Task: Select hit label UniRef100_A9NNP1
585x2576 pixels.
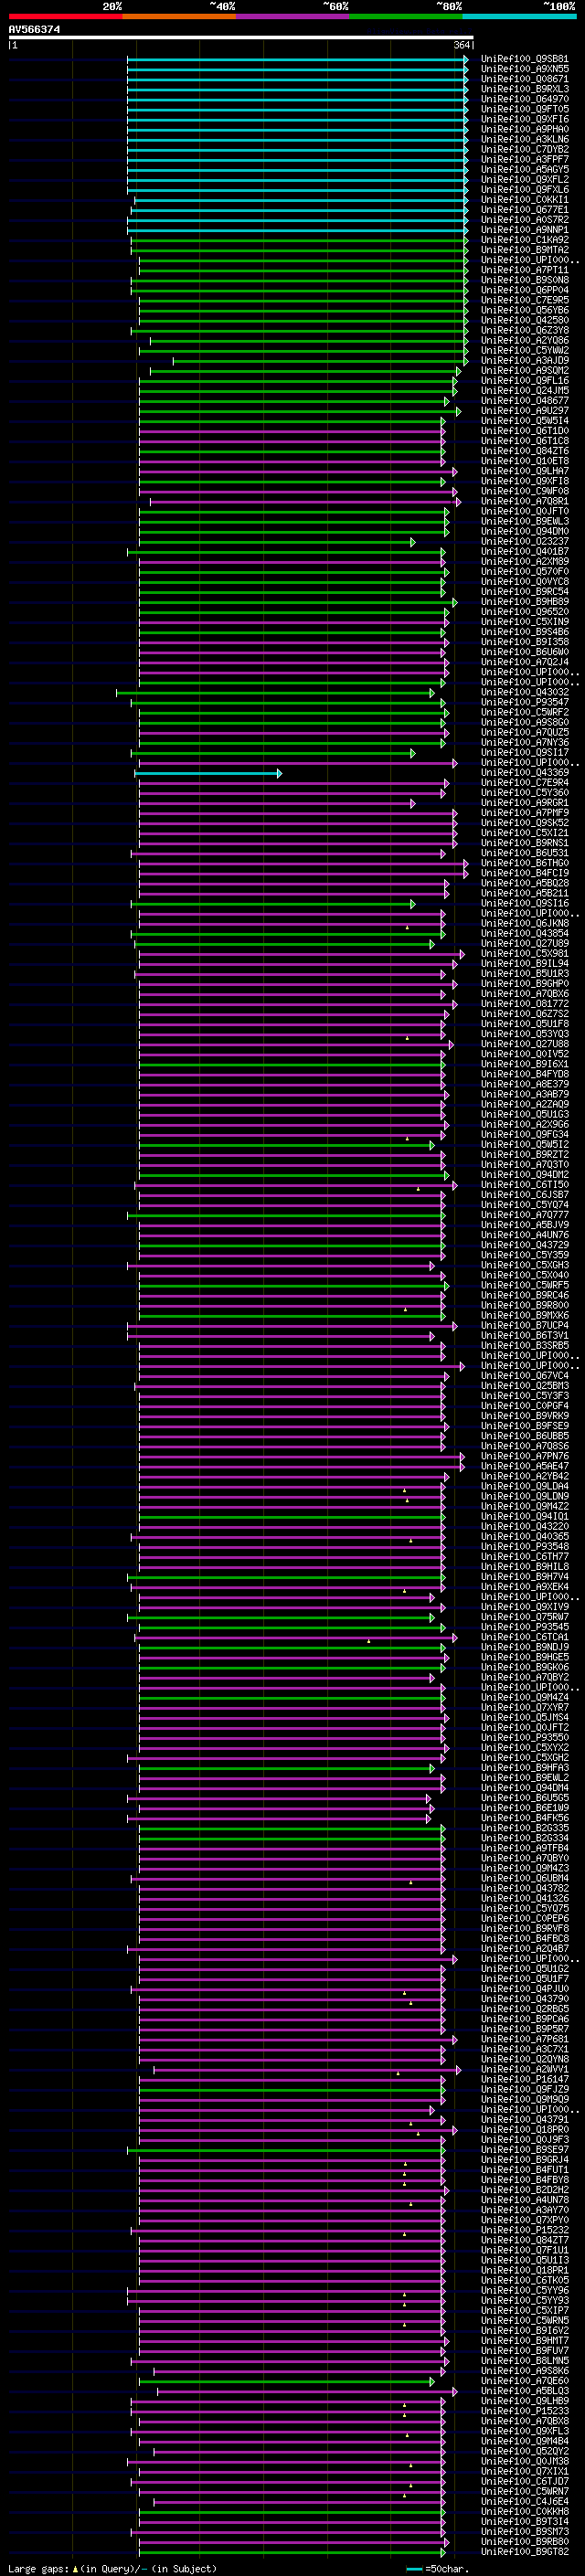Action: tap(525, 231)
